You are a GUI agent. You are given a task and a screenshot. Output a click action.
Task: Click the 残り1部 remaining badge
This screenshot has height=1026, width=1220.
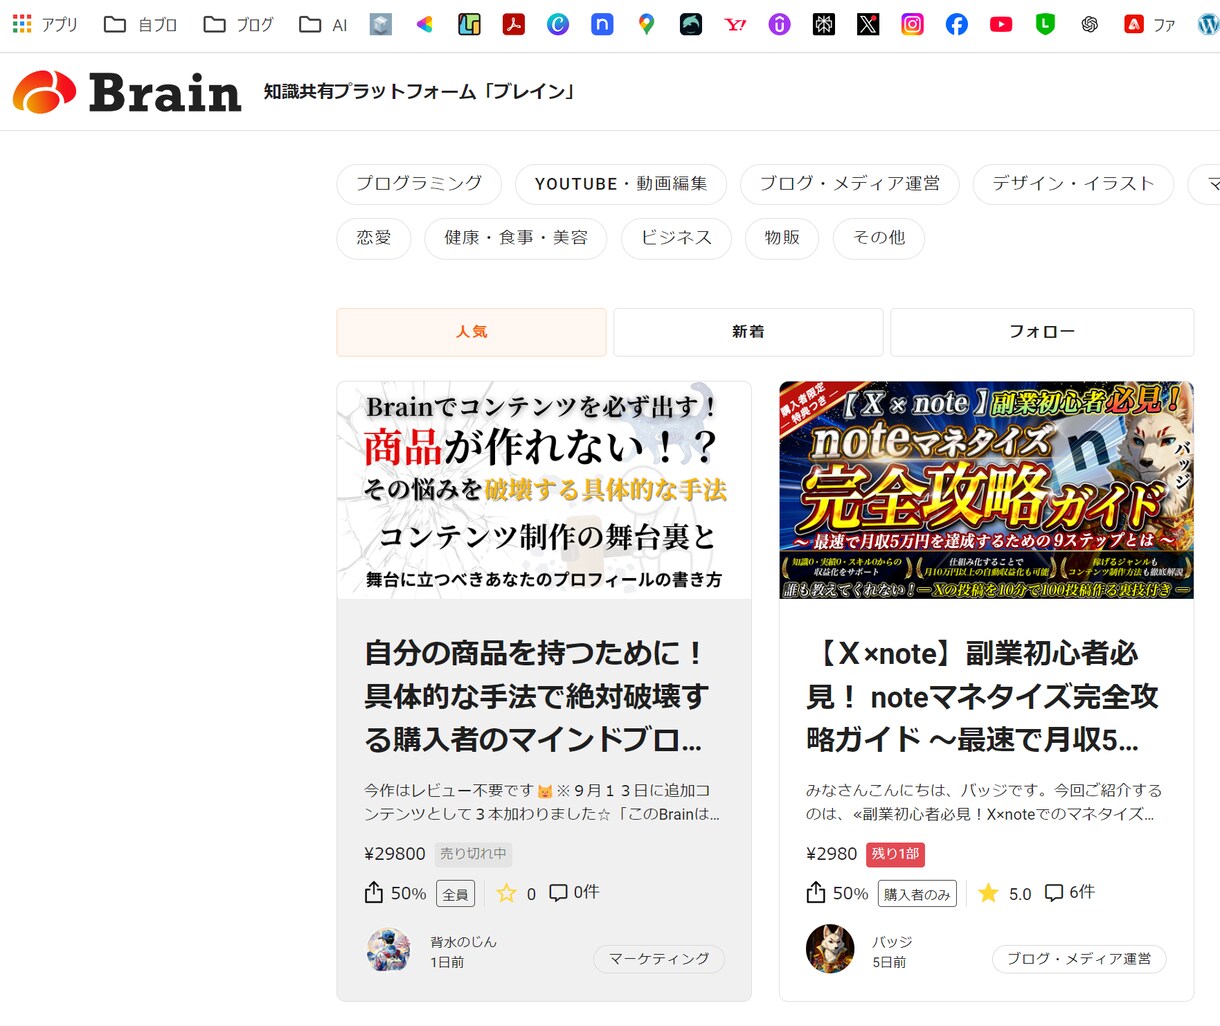[x=895, y=854]
